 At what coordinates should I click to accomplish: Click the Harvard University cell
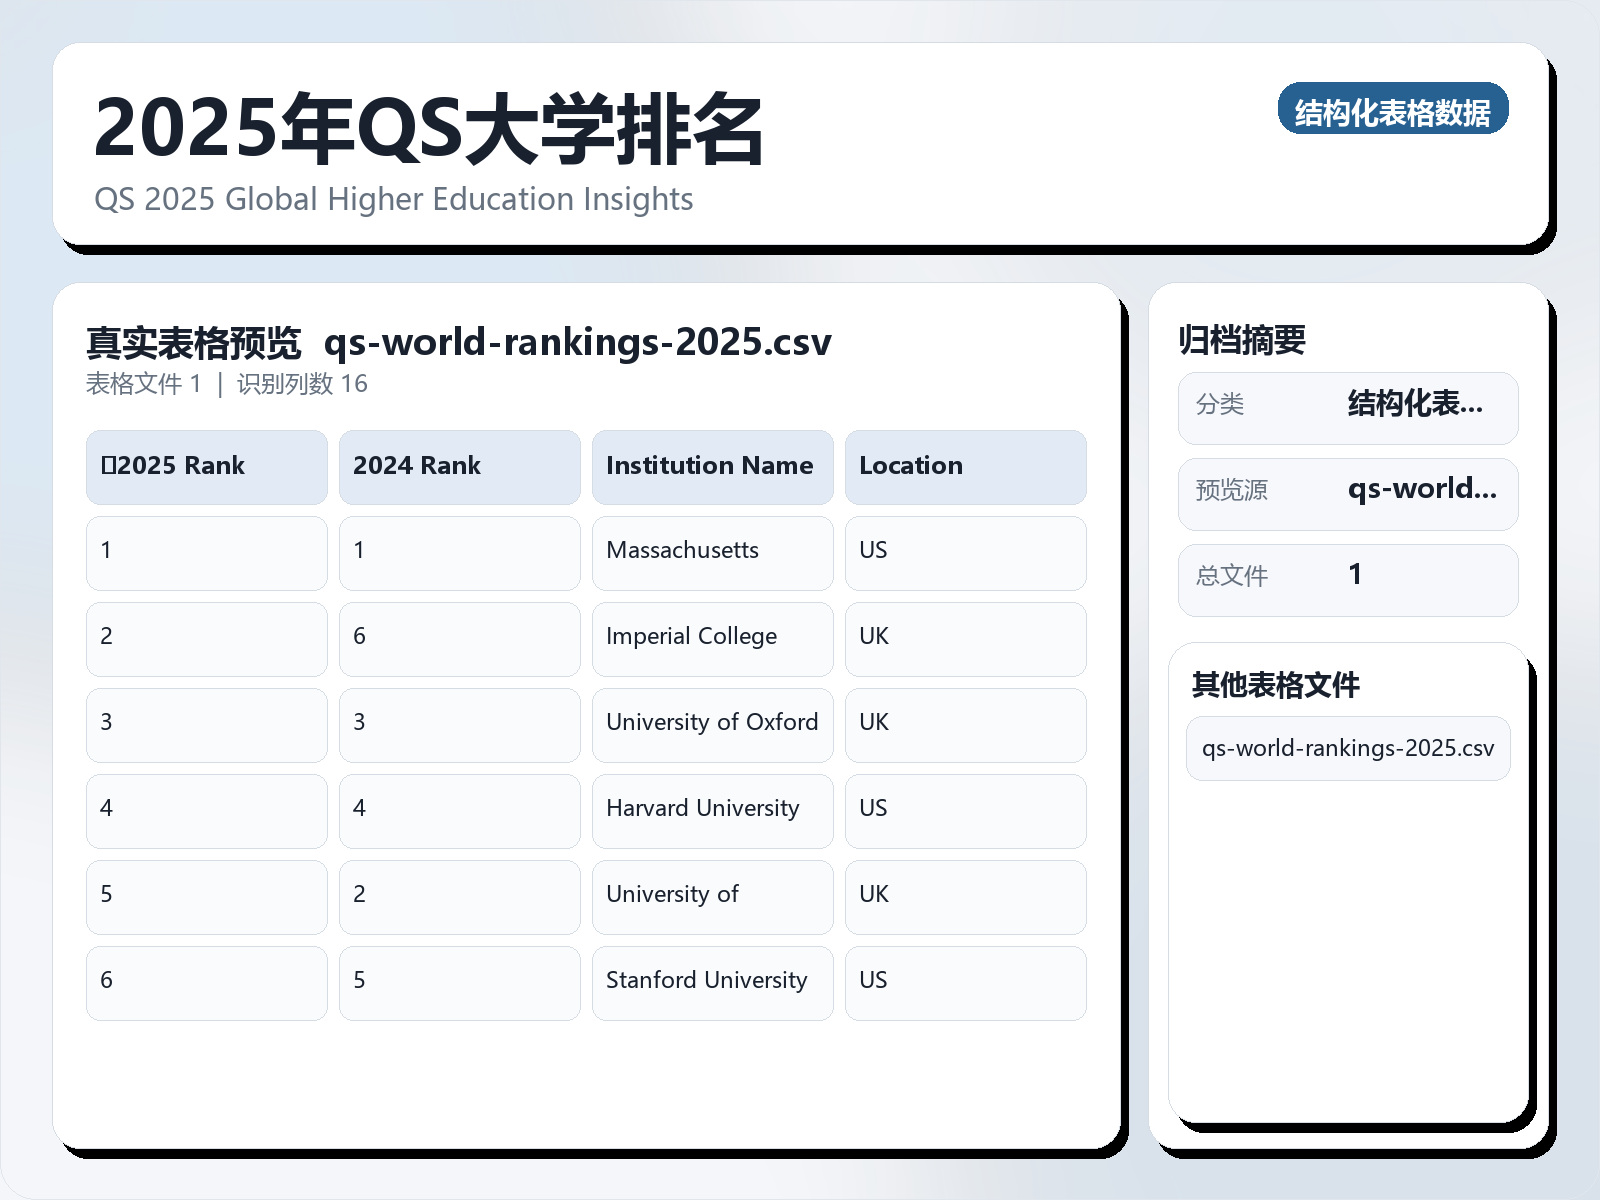pyautogui.click(x=712, y=809)
